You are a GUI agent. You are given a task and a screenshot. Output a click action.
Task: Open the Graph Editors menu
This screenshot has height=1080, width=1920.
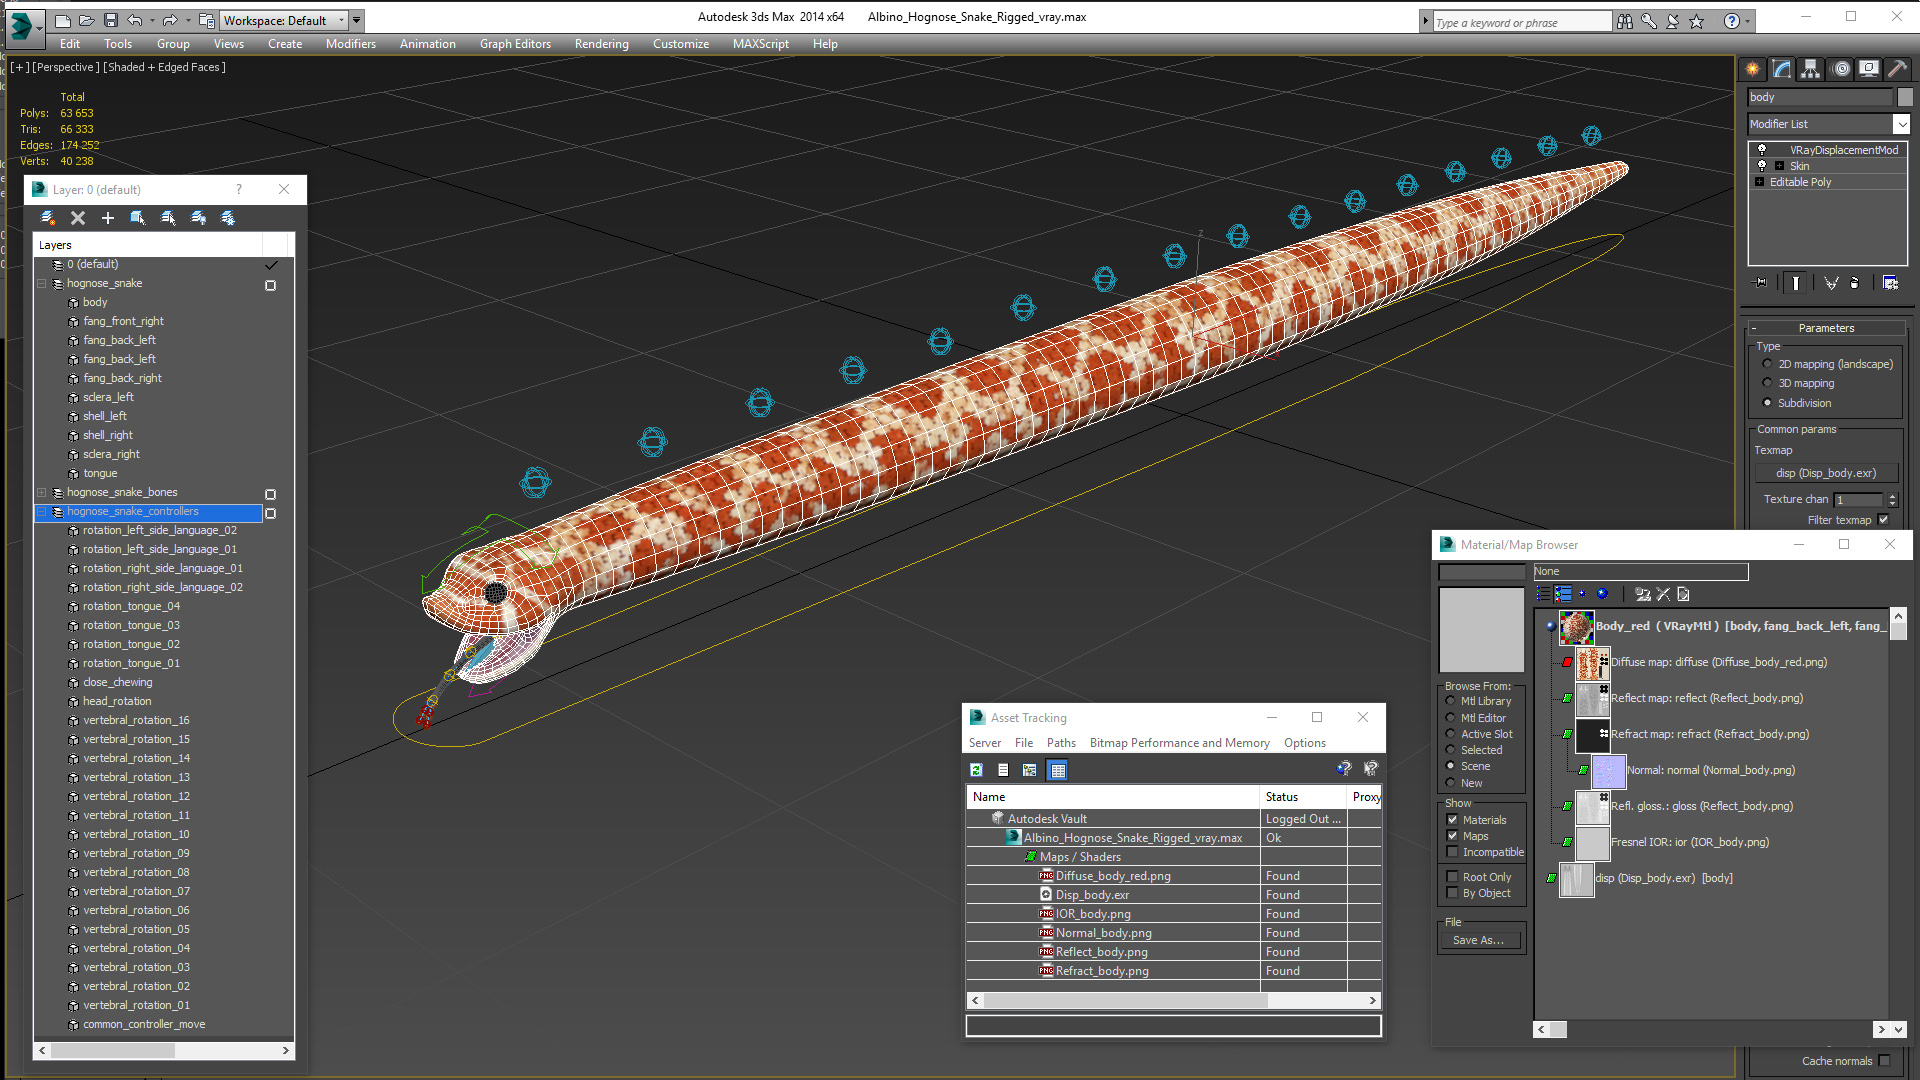515,44
